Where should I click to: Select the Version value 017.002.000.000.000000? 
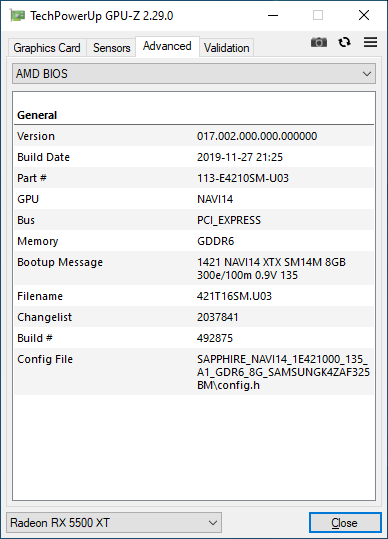tap(257, 136)
